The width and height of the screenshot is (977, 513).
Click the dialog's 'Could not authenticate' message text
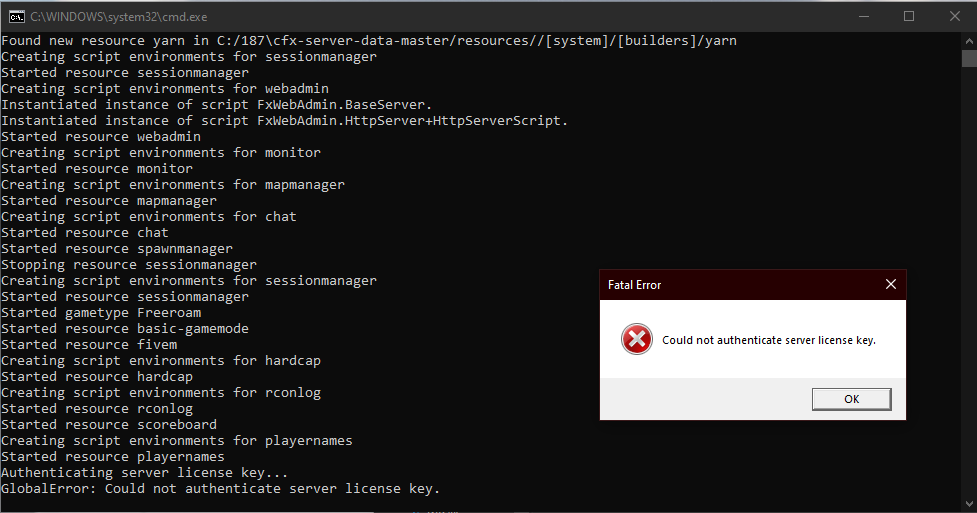(x=769, y=340)
